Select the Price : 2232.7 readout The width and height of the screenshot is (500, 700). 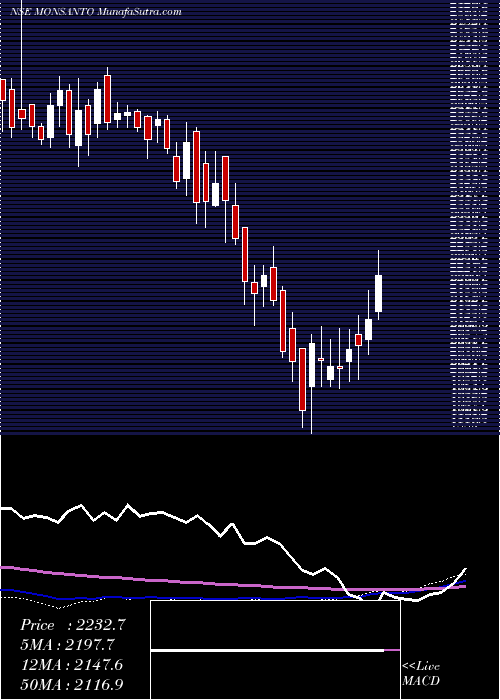(73, 625)
